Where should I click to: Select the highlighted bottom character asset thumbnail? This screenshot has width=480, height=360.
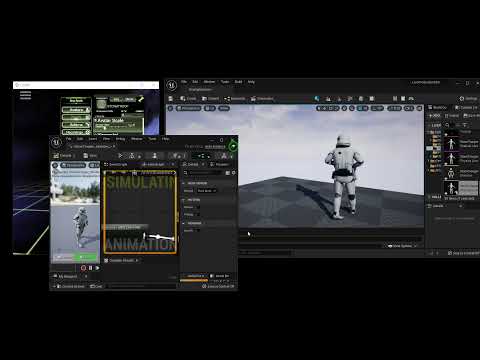tap(451, 188)
